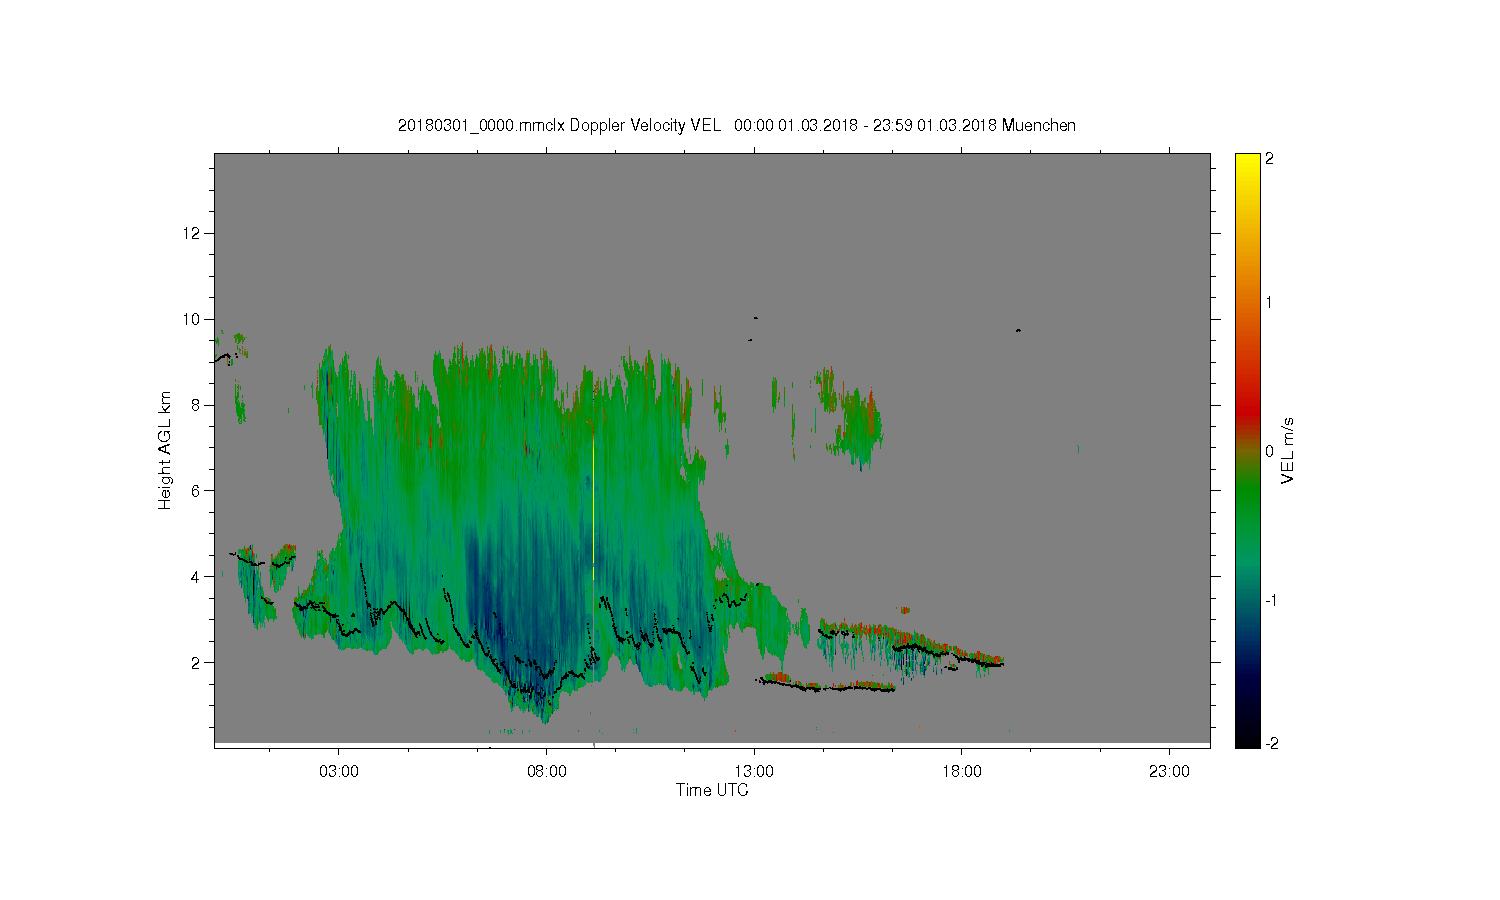
Task: Click the 18:00 time tick label
Action: click(962, 771)
